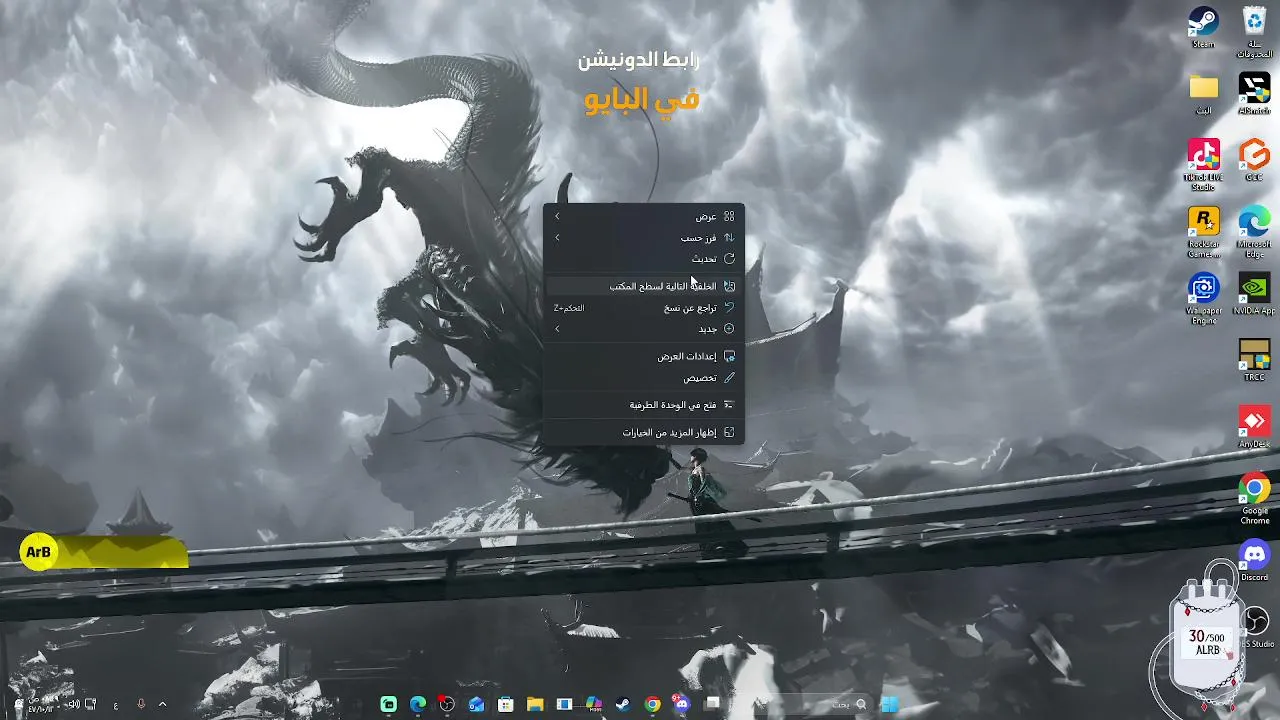Open Discord icon on the taskbar
This screenshot has height=720, width=1280.
[x=682, y=705]
